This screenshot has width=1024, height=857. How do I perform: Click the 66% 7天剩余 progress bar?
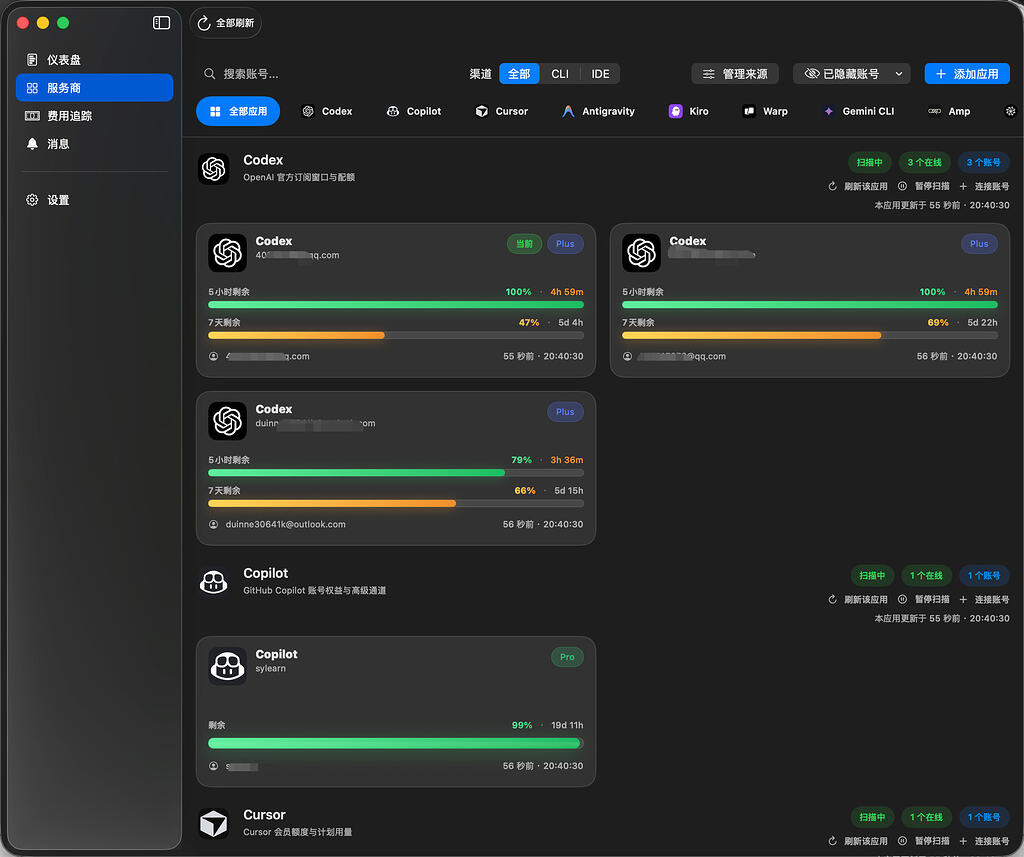tap(396, 504)
